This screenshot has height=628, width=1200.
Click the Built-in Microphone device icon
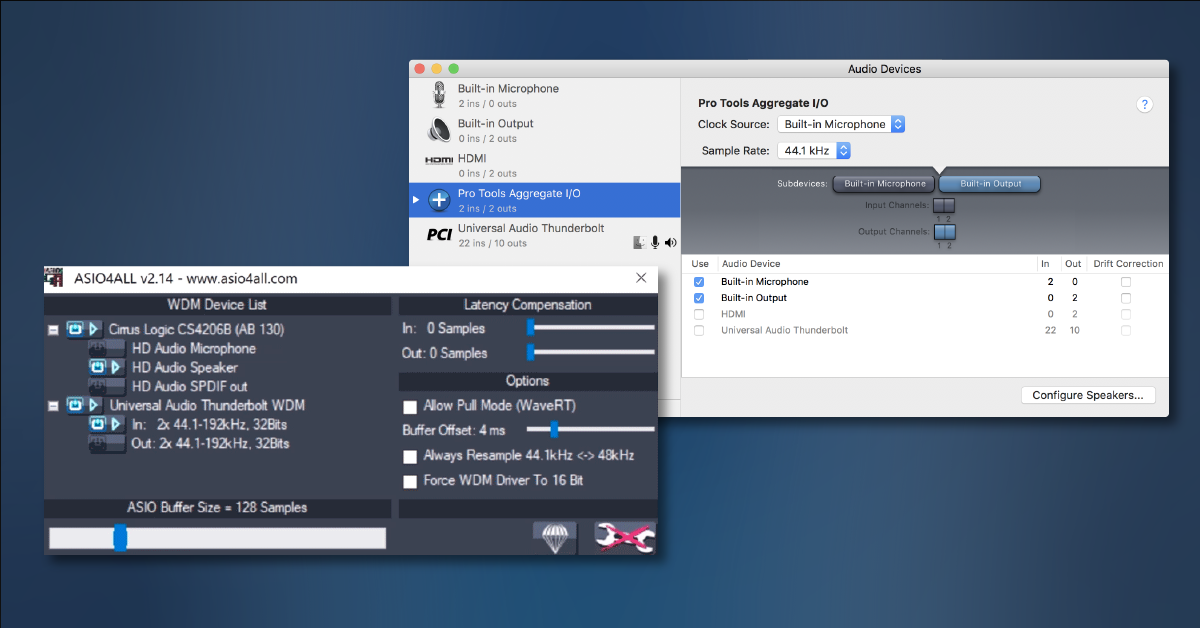point(439,95)
